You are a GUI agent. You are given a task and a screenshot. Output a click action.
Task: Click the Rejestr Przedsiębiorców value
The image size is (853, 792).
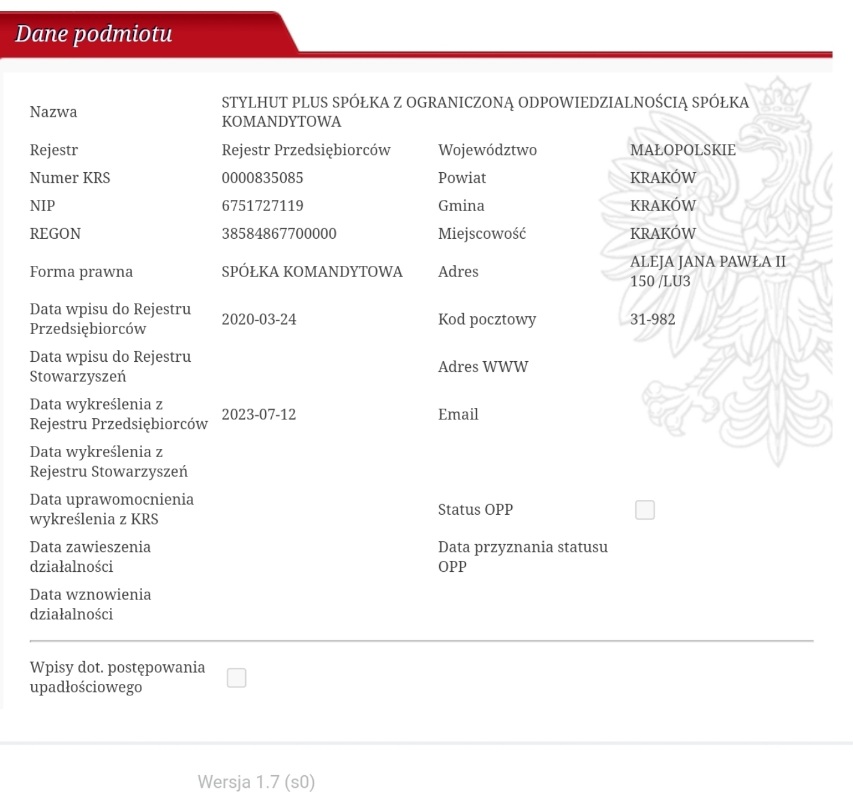point(306,150)
